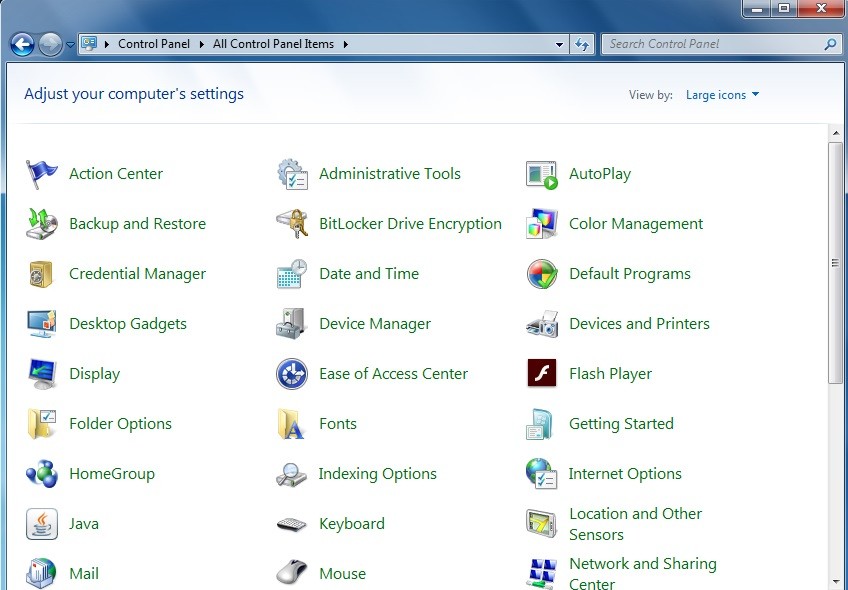Open the Backup and Restore icon
This screenshot has height=590, width=848.
[x=42, y=224]
